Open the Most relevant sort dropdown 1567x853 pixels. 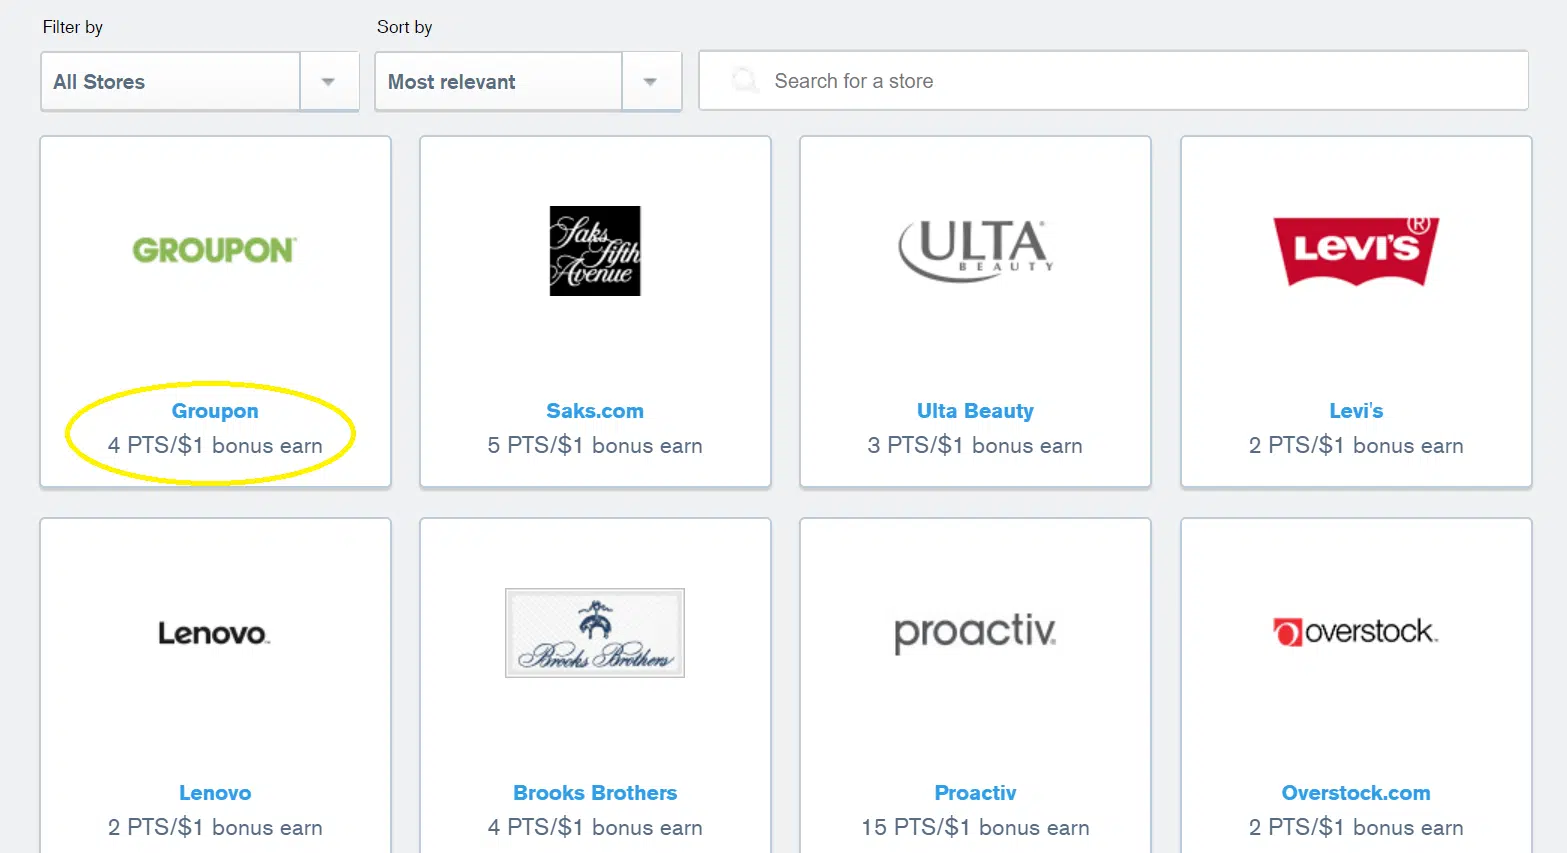[528, 81]
